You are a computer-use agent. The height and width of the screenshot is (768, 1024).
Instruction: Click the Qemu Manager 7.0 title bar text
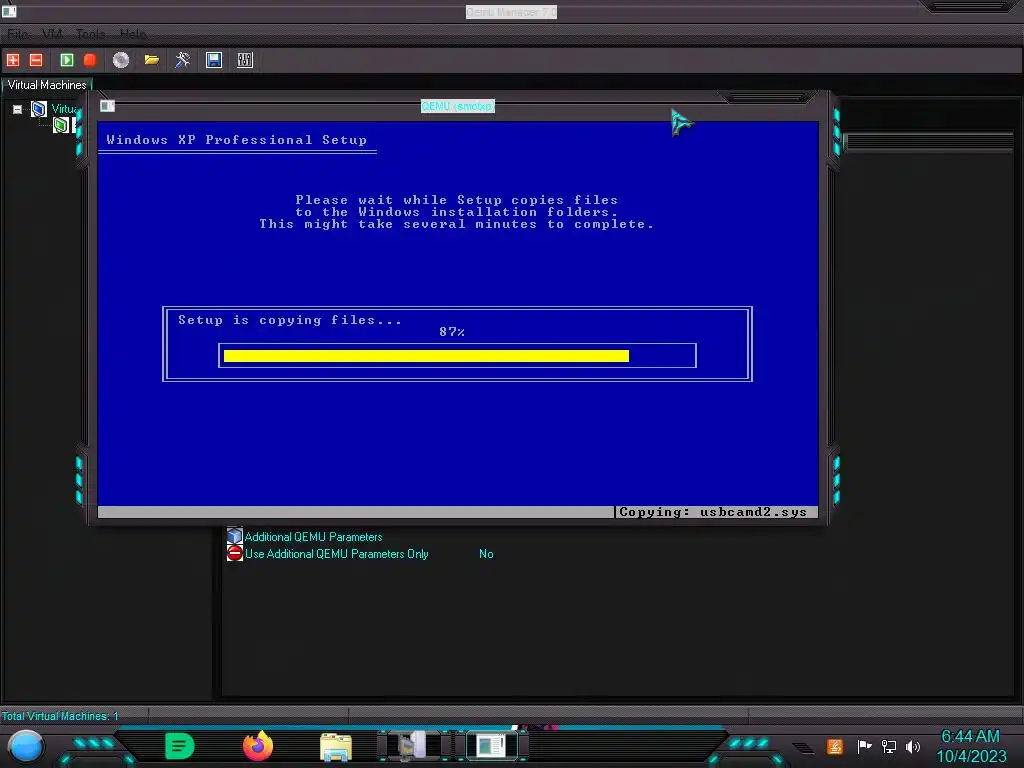pyautogui.click(x=511, y=12)
